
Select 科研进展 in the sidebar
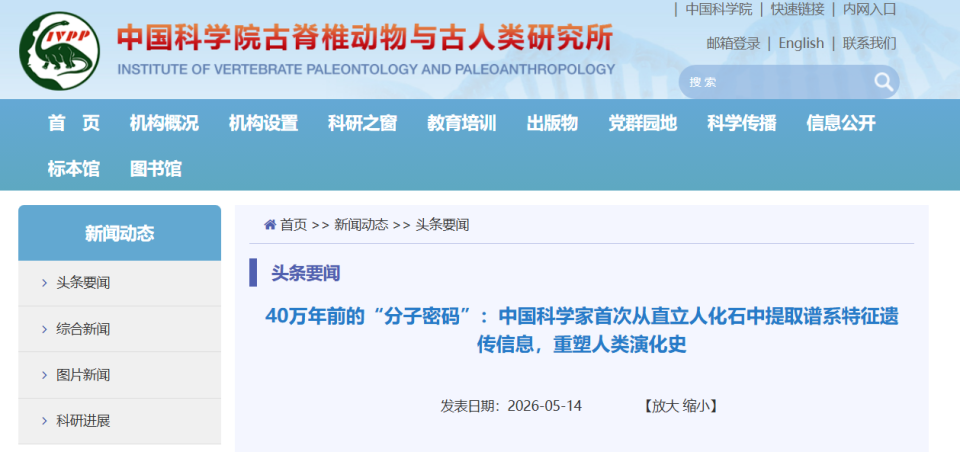click(x=83, y=421)
